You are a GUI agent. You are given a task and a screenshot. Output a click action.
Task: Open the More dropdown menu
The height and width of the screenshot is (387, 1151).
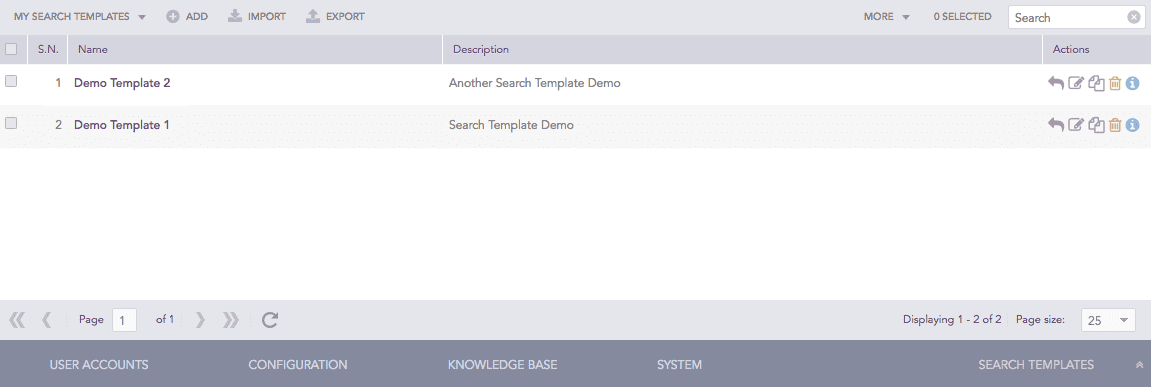(x=887, y=16)
